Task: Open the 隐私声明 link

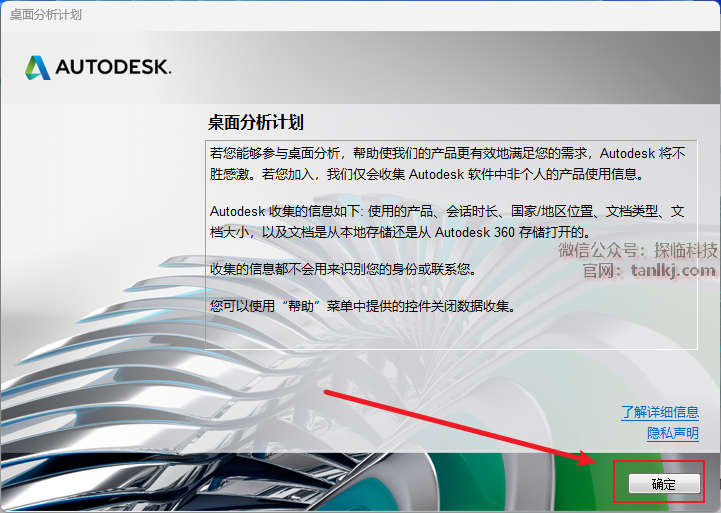Action: pyautogui.click(x=673, y=433)
